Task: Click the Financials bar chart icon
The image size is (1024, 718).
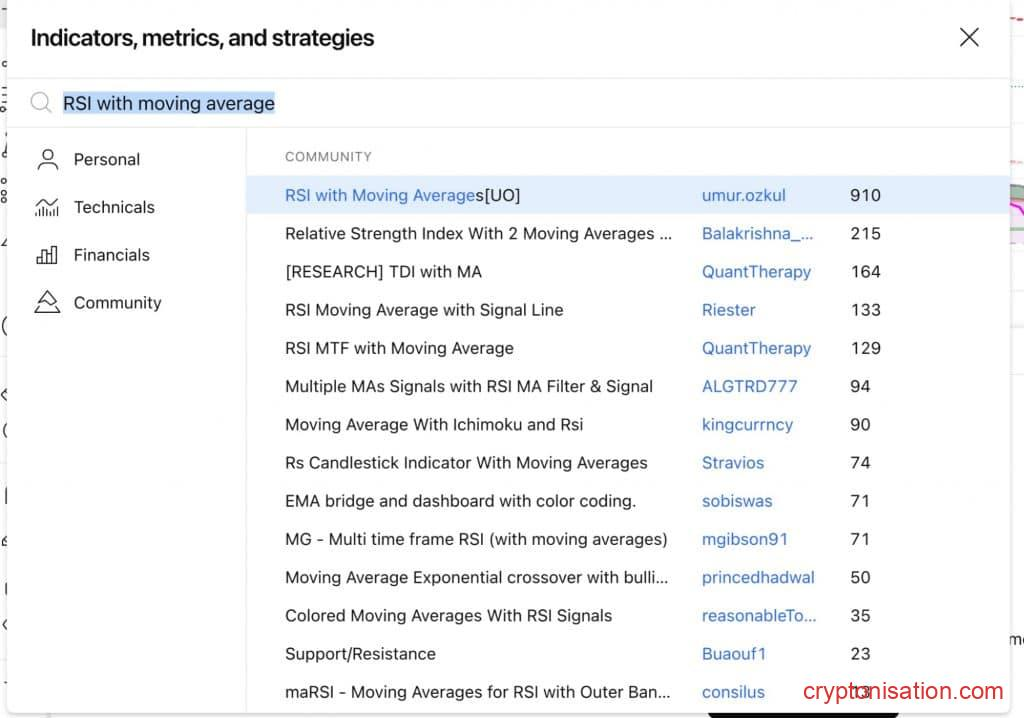Action: [47, 255]
